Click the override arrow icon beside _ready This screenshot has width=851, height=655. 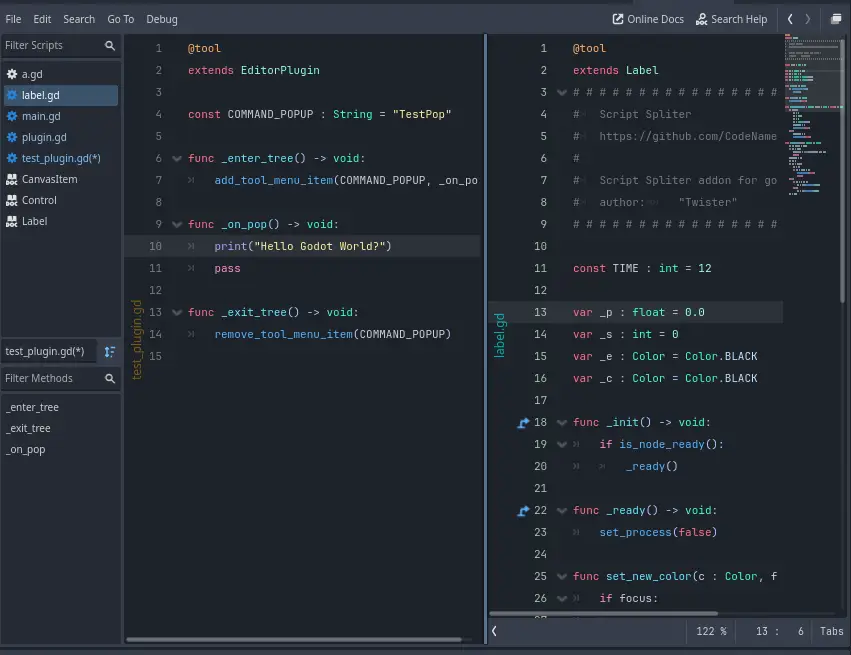click(523, 511)
